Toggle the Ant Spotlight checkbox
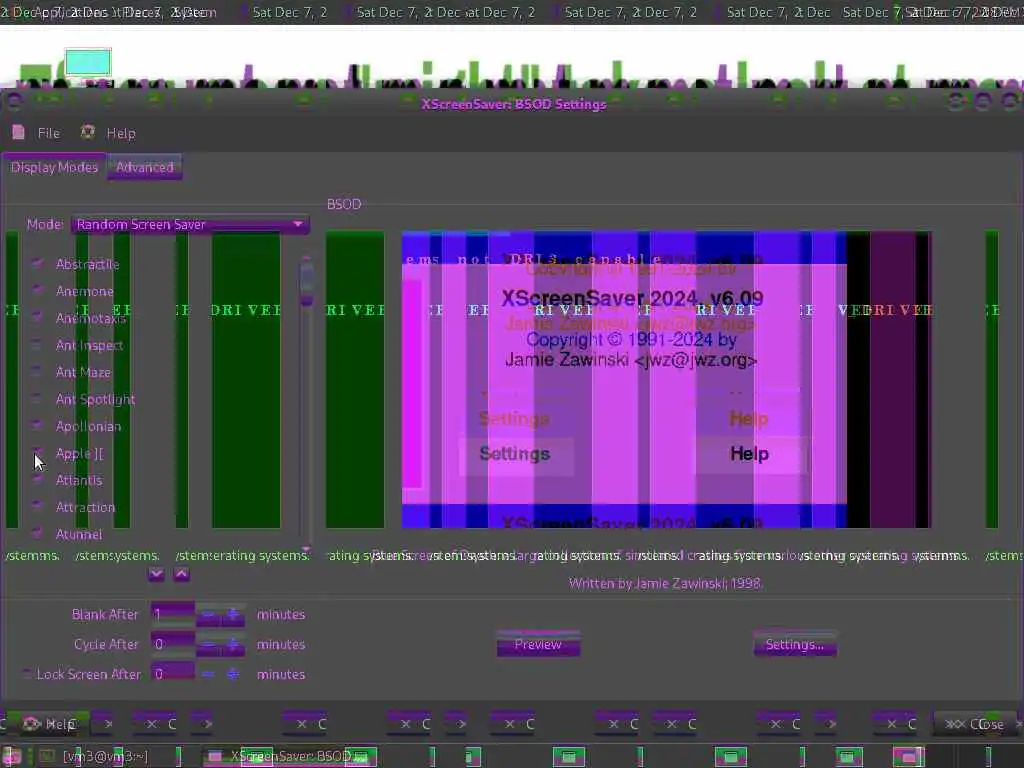1024x768 pixels. (37, 398)
